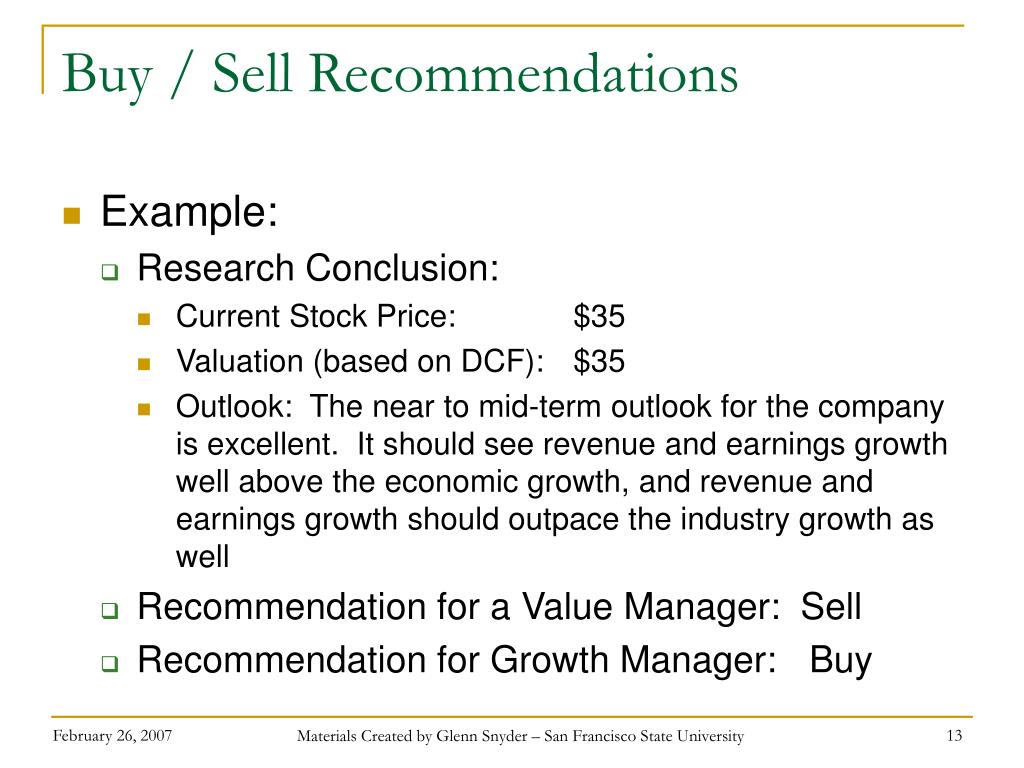This screenshot has height=768, width=1024.
Task: Click the hollow square bullet before Research Conclusion
Action: coord(110,272)
